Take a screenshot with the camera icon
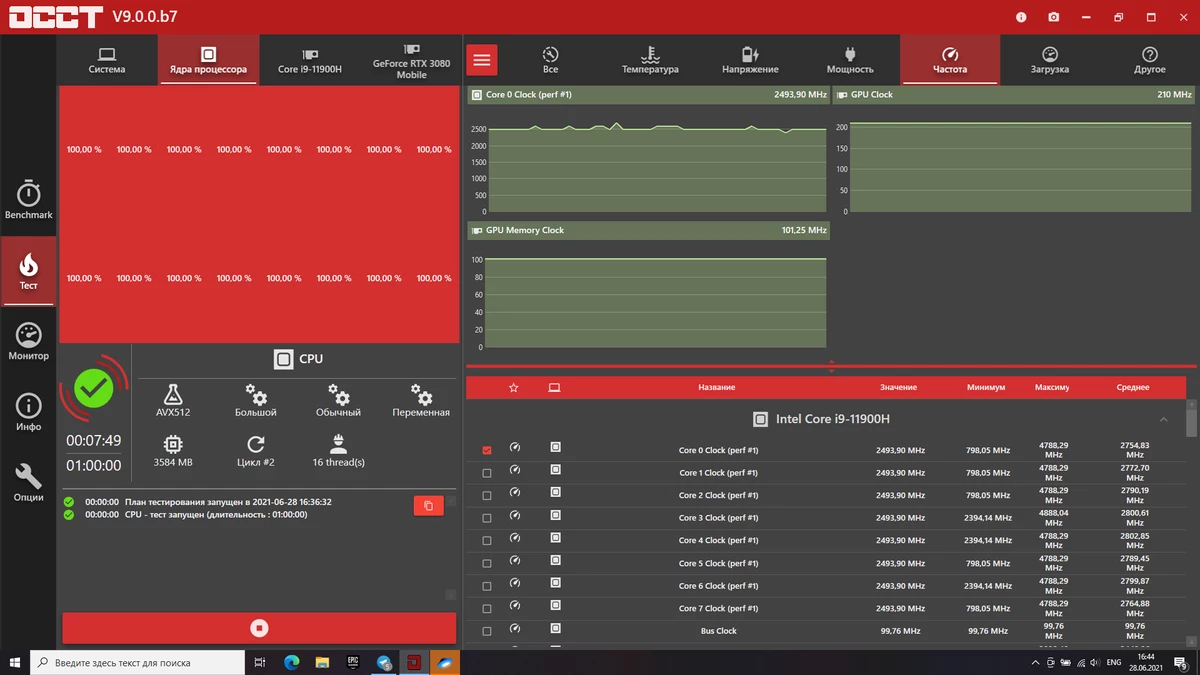Screen dimensions: 1200x675 coord(1053,17)
